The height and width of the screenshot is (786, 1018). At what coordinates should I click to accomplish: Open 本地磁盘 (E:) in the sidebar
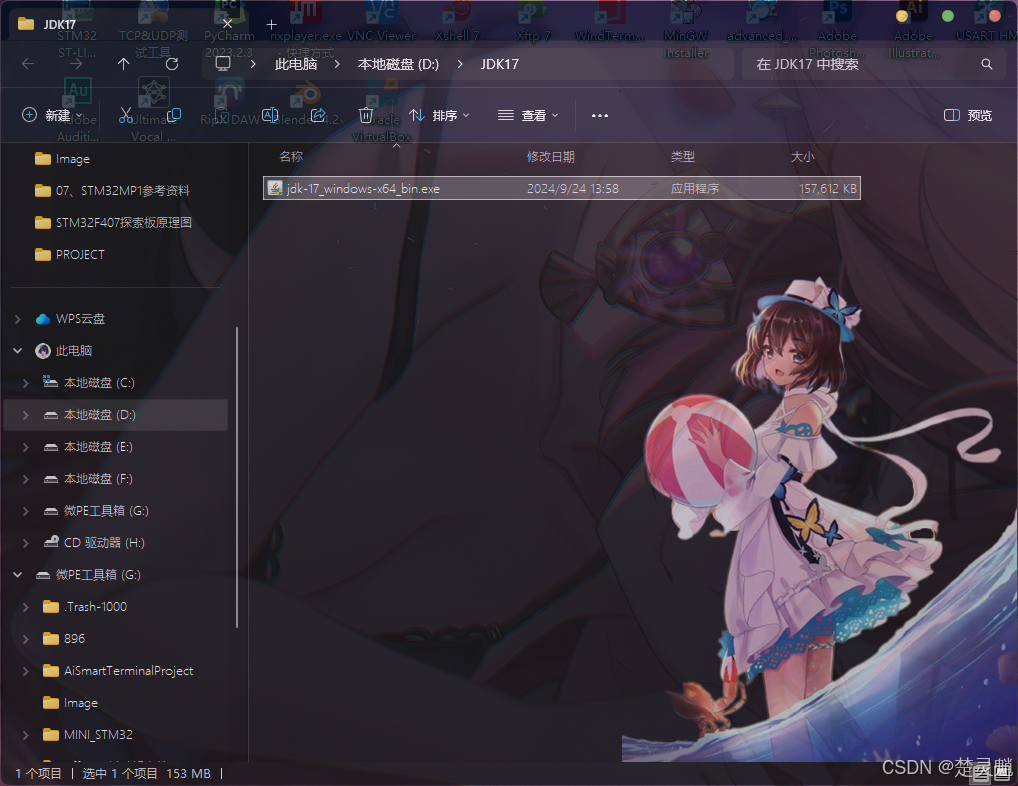tap(88, 447)
